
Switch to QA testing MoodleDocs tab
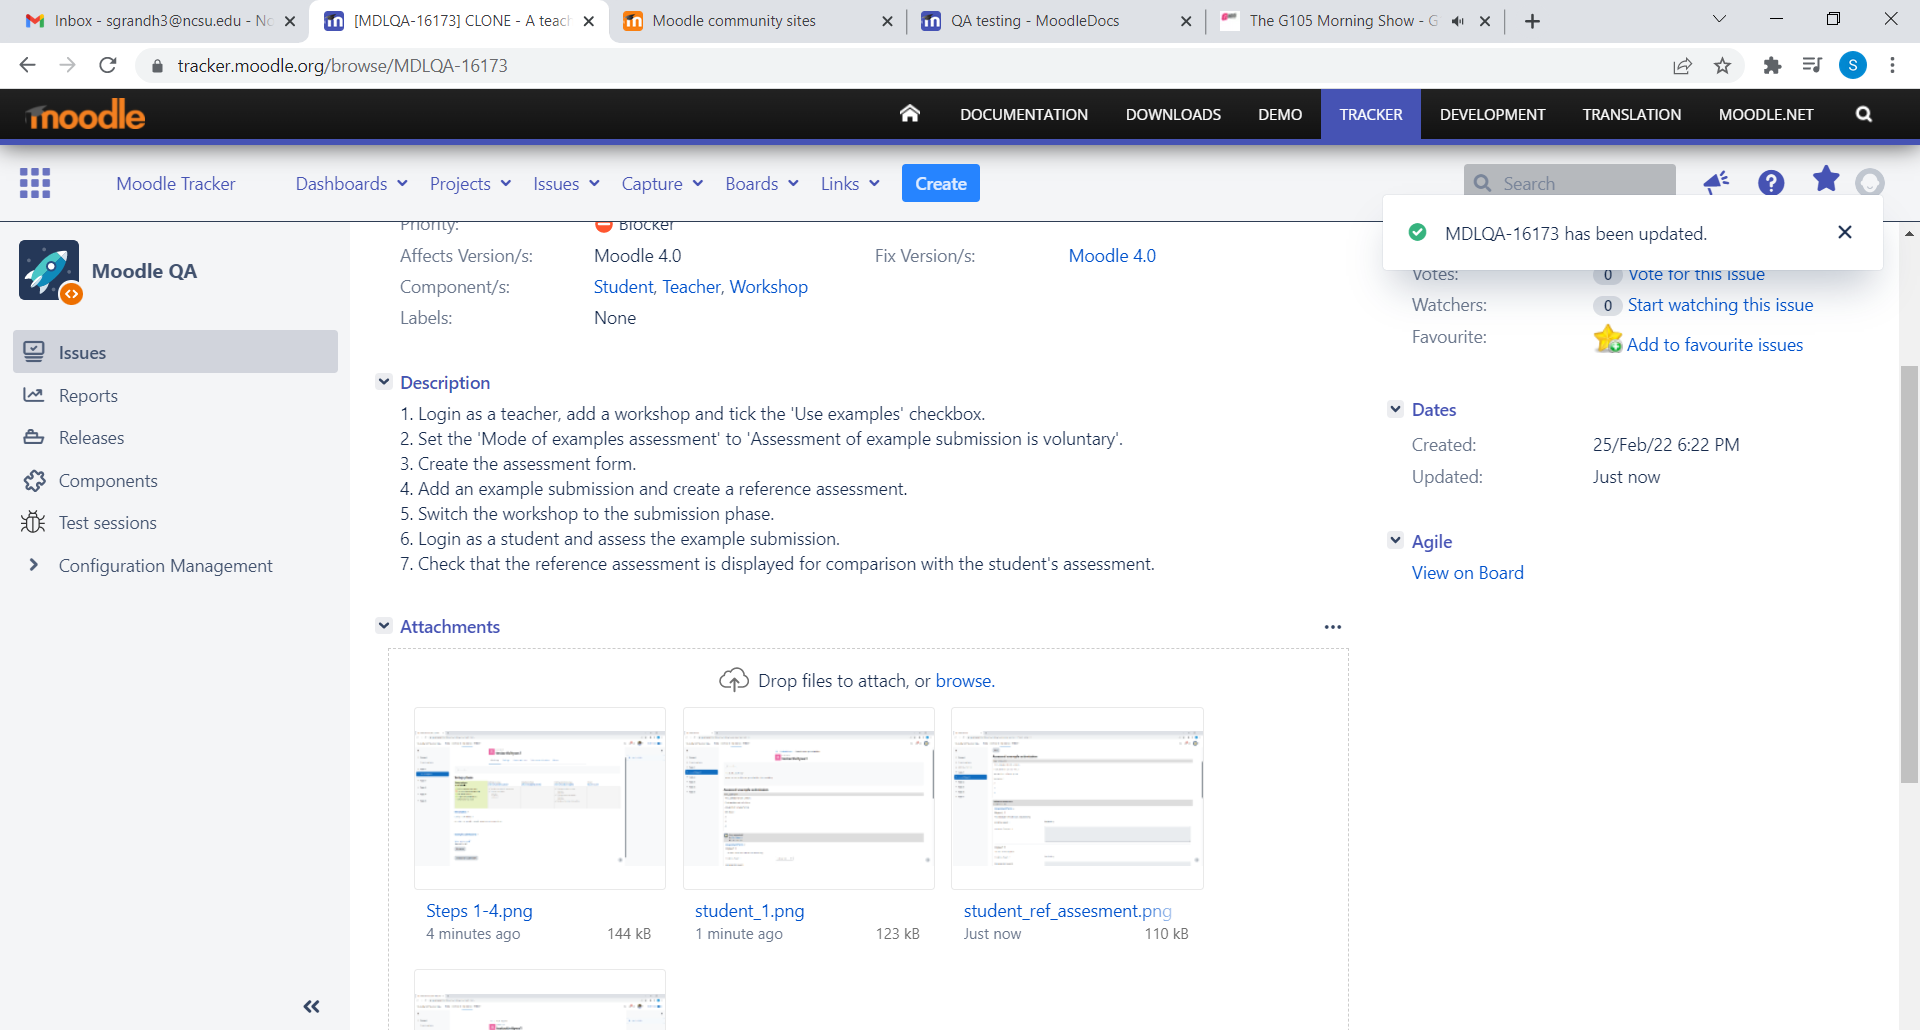point(1054,21)
